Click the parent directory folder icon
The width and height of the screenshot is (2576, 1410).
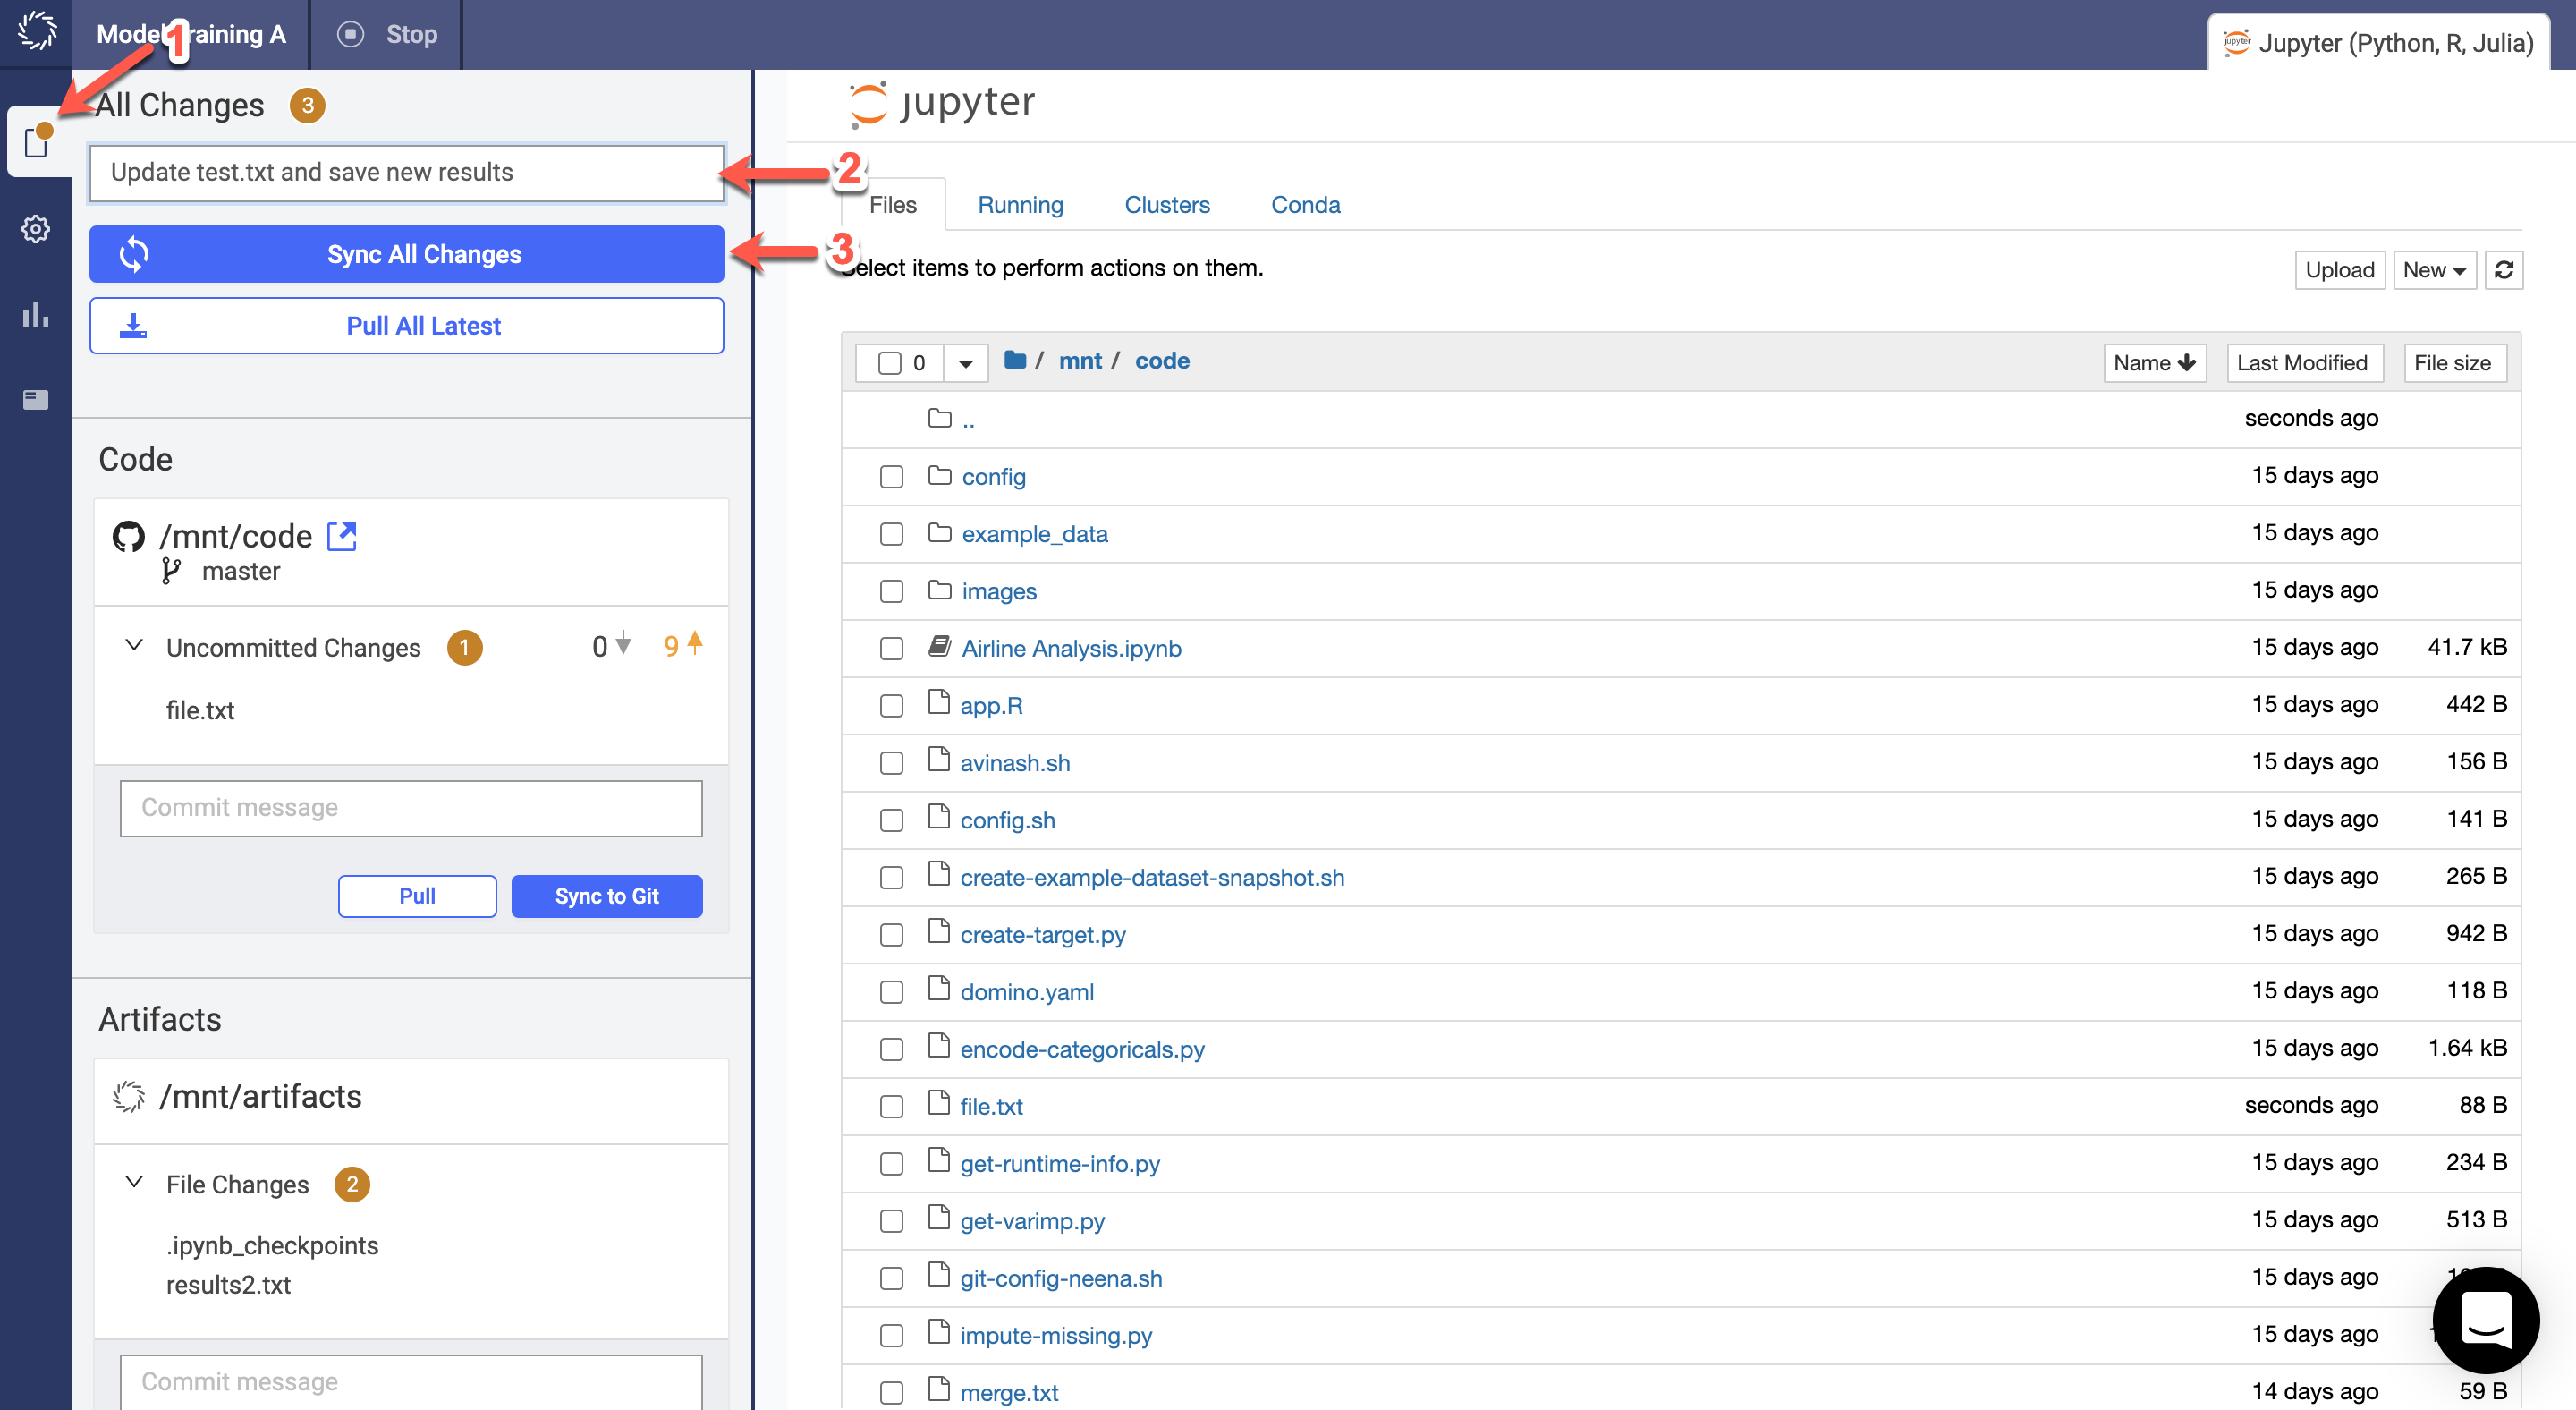click(939, 418)
